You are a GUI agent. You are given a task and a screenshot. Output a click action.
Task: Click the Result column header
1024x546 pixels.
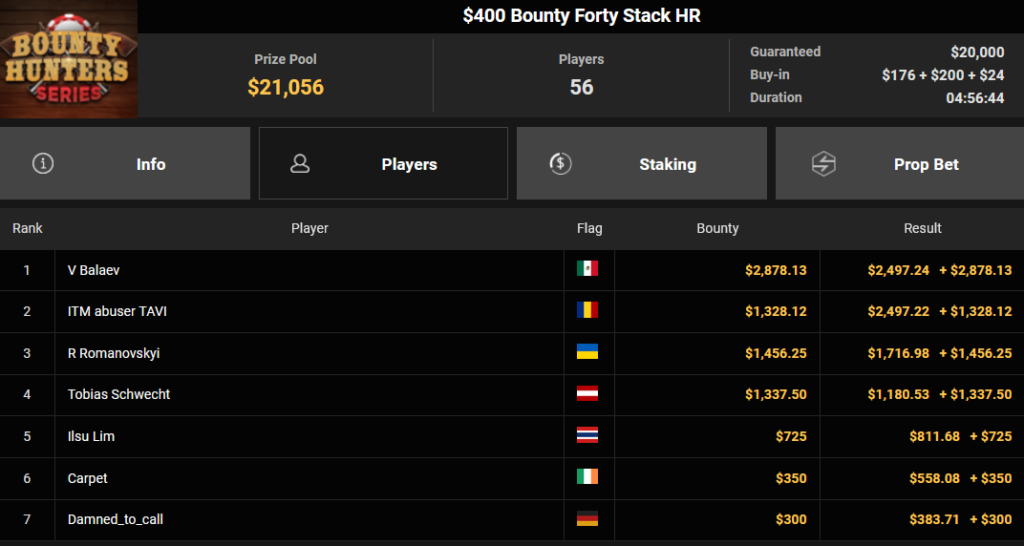(x=922, y=228)
